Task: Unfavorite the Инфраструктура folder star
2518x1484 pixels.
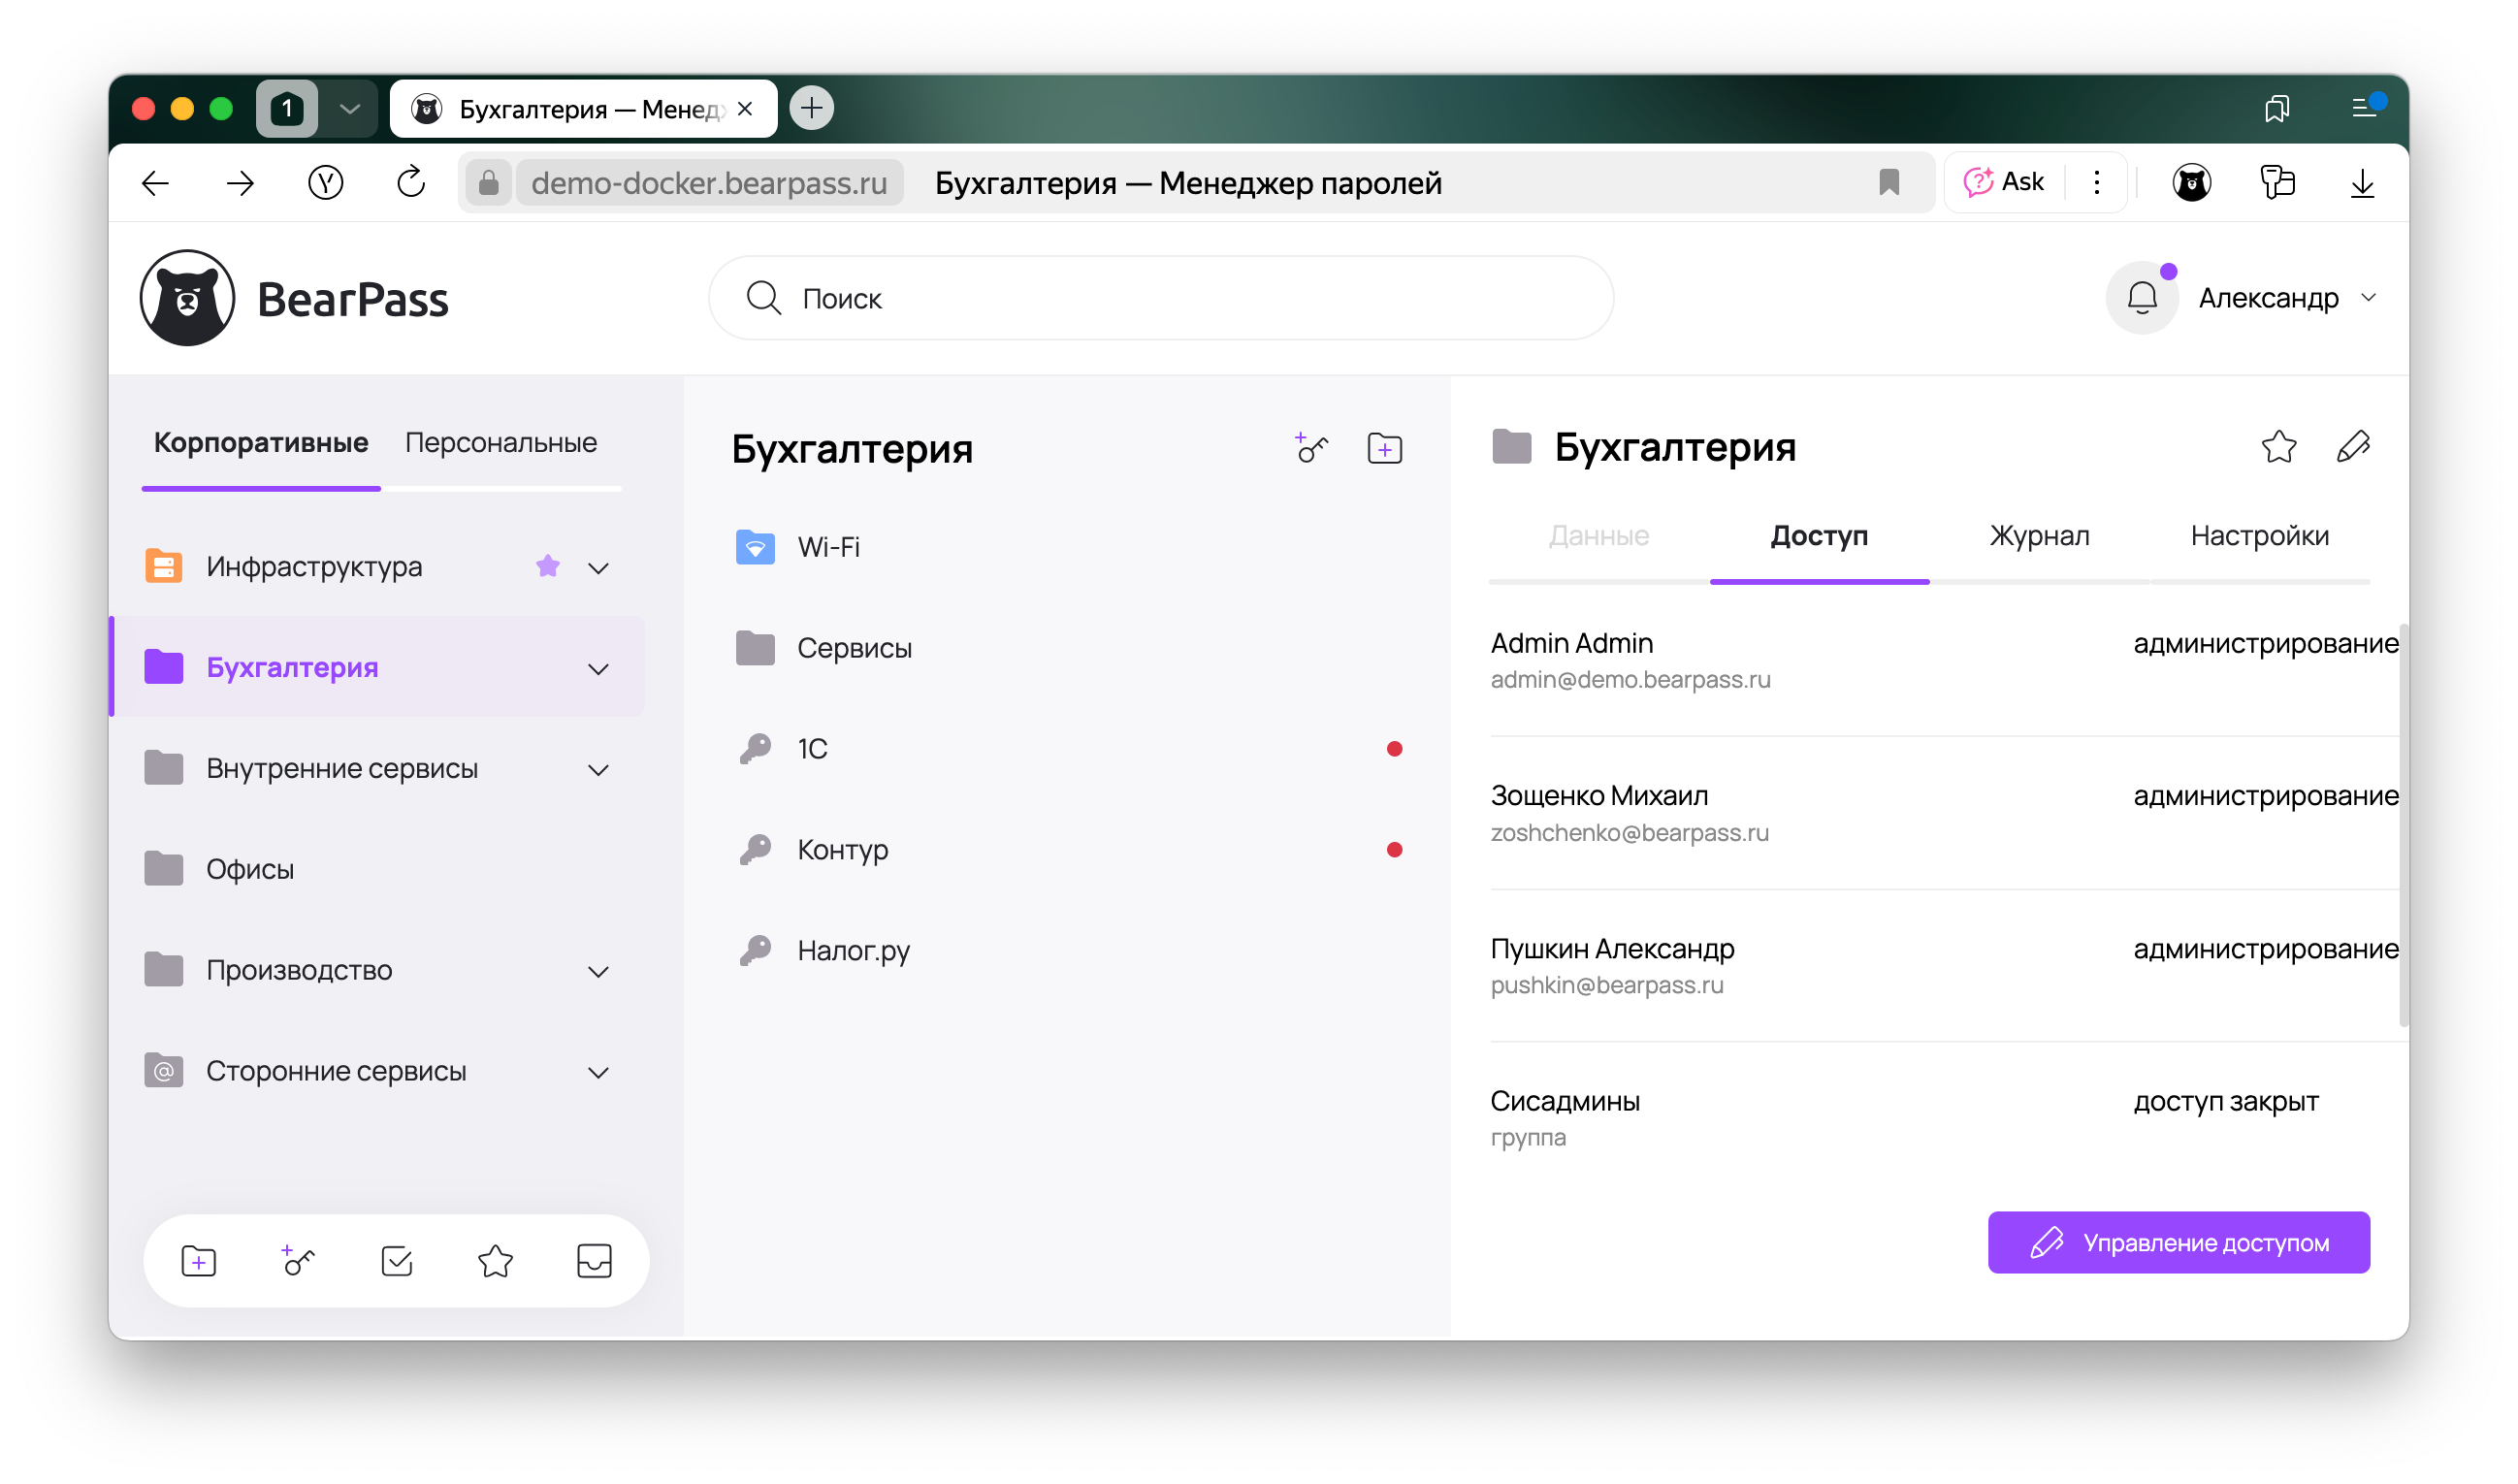Action: click(x=547, y=567)
